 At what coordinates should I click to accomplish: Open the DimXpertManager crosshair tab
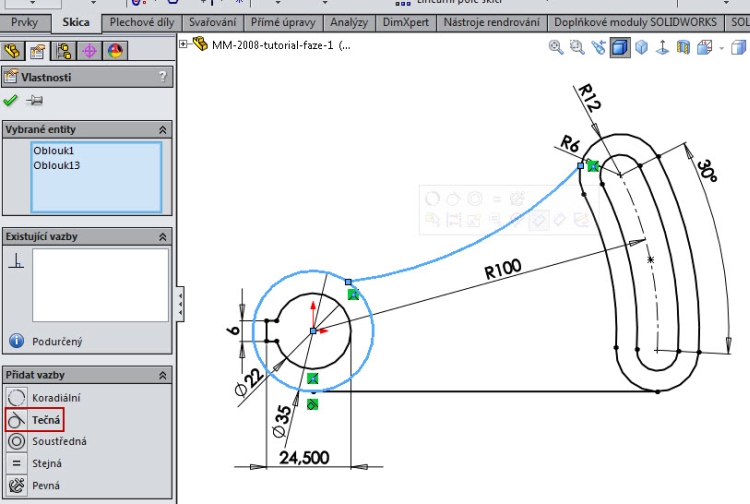pyautogui.click(x=89, y=50)
